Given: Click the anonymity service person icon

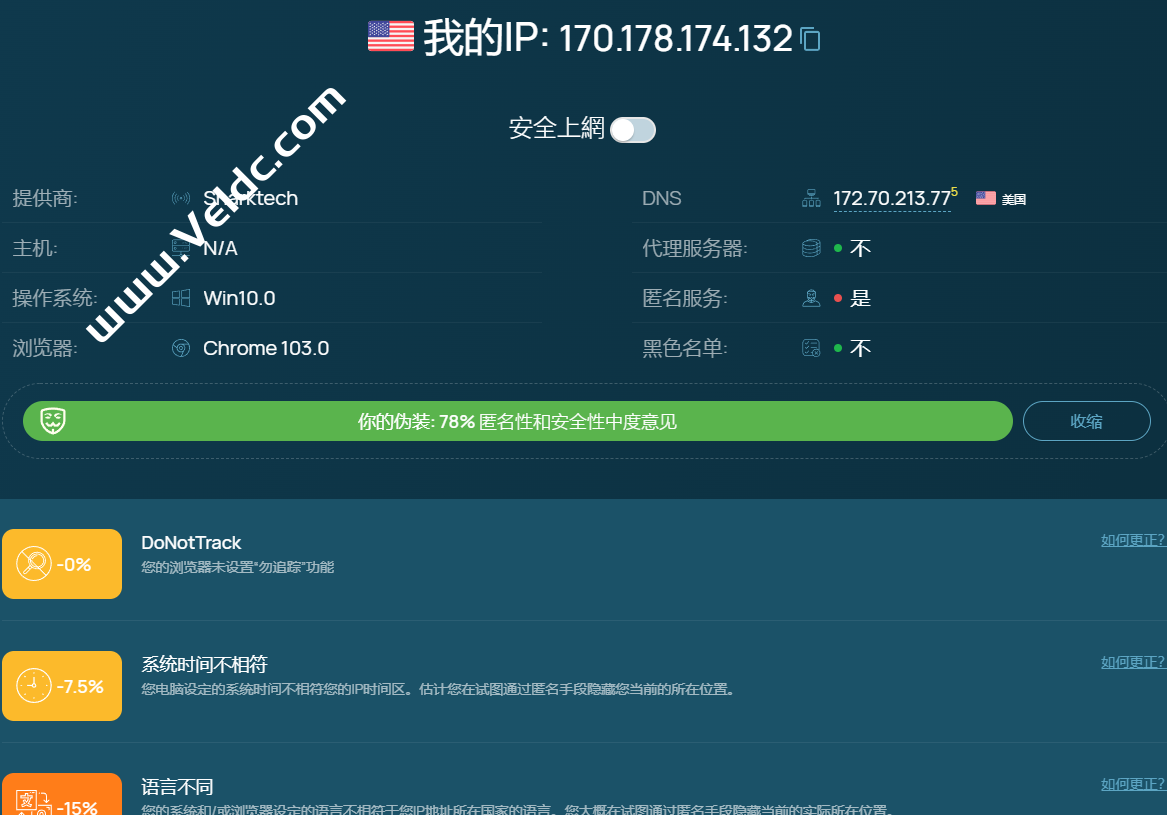Looking at the screenshot, I should [x=811, y=298].
